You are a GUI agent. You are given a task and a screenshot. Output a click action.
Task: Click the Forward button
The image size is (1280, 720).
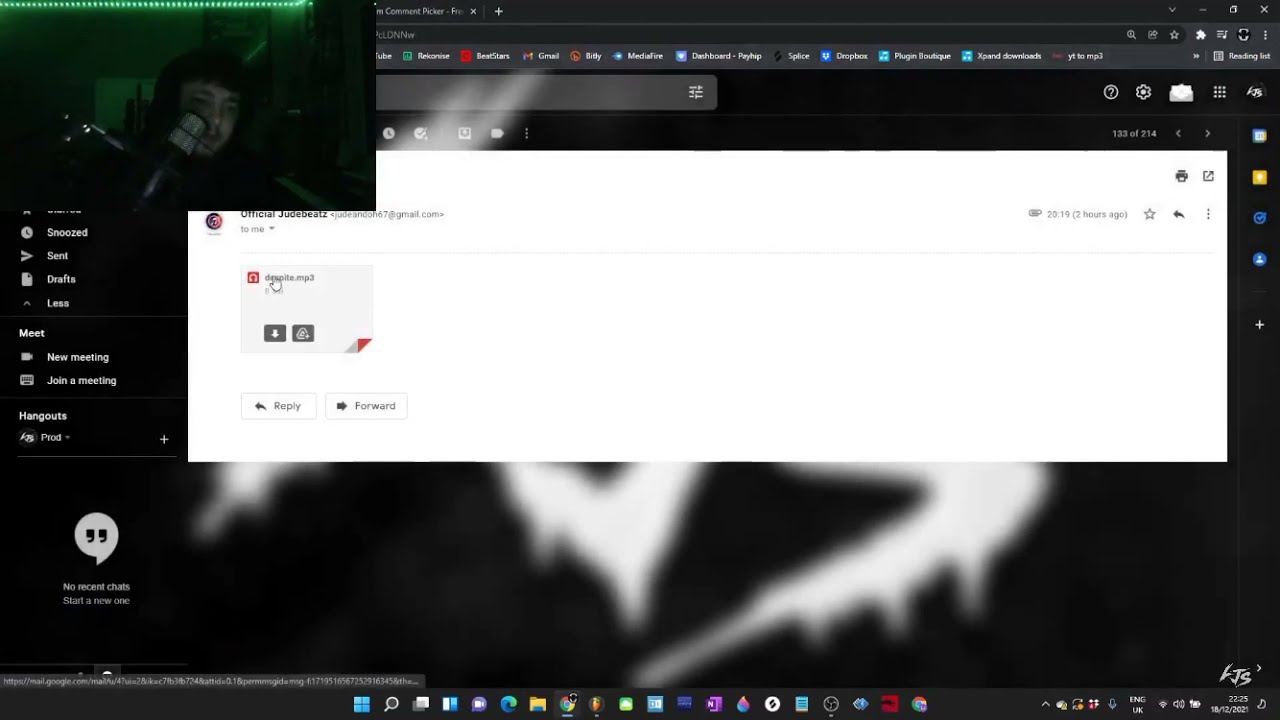click(366, 406)
